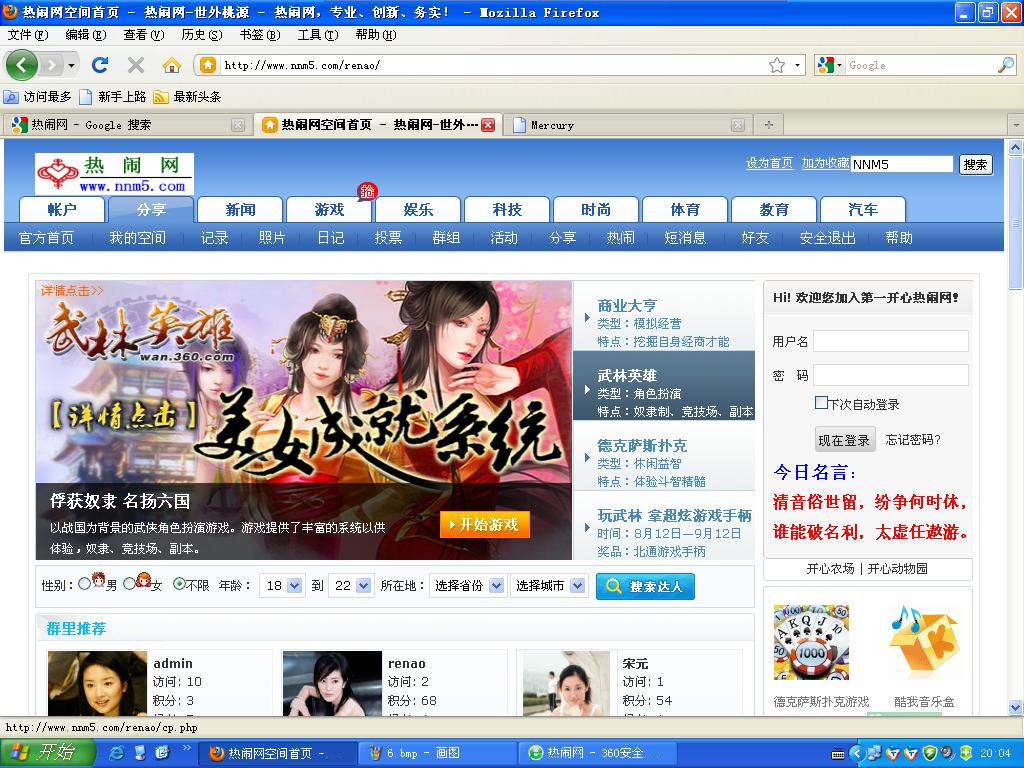1024x768 pixels.
Task: Click the blue 搜索达人 button
Action: pyautogui.click(x=645, y=586)
